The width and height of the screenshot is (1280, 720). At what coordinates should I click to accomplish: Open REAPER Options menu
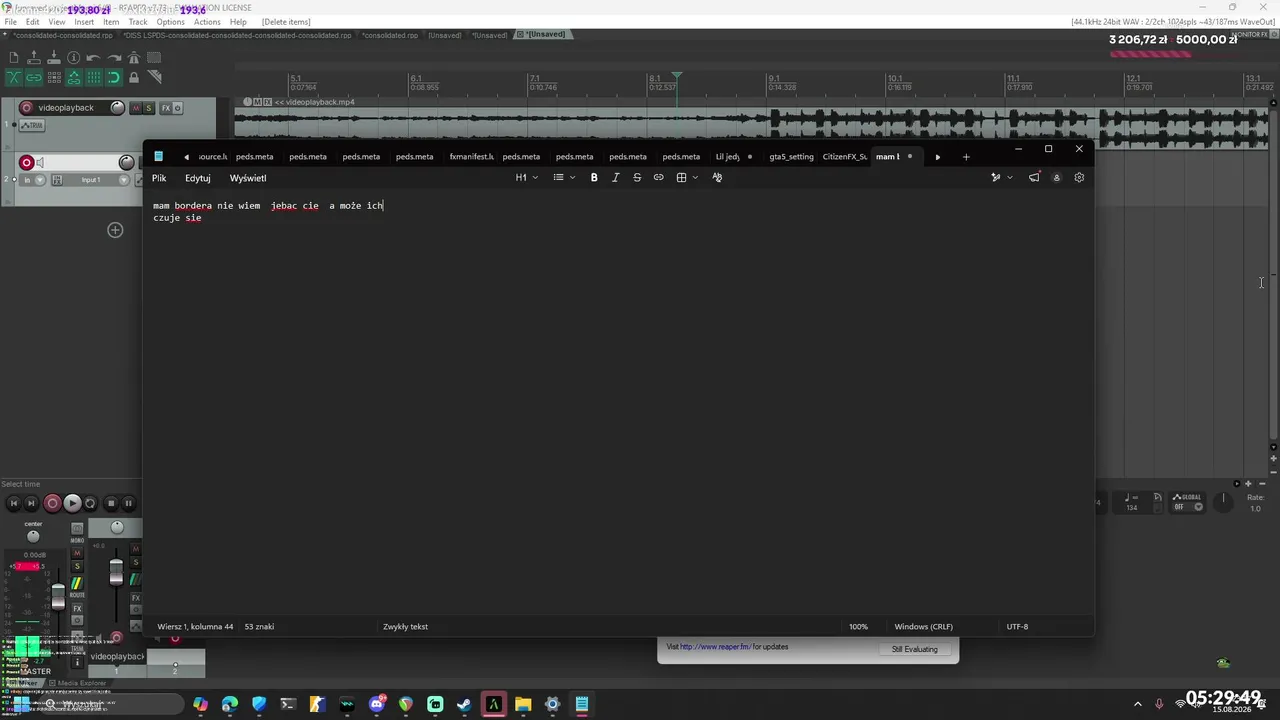pos(170,21)
